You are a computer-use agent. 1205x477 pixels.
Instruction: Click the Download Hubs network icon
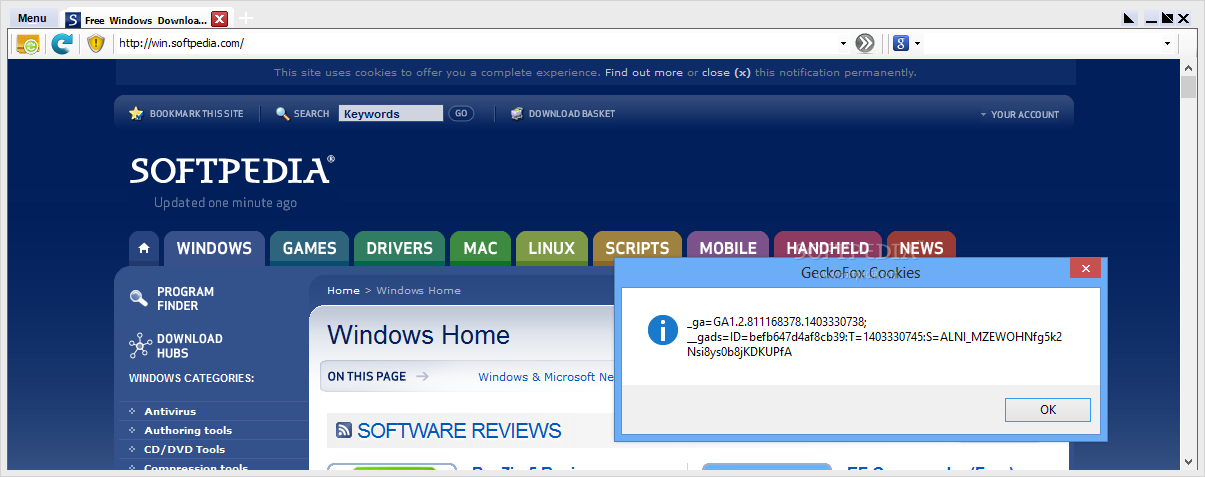(x=140, y=346)
